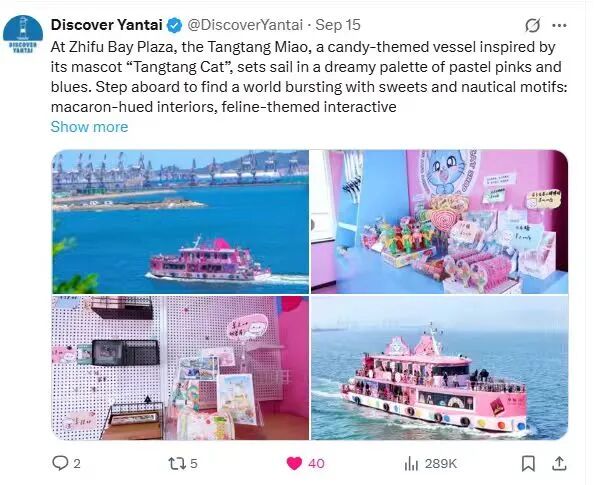Image resolution: width=598 pixels, height=485 pixels.
Task: Click the blue verified badge icon
Action: click(175, 25)
